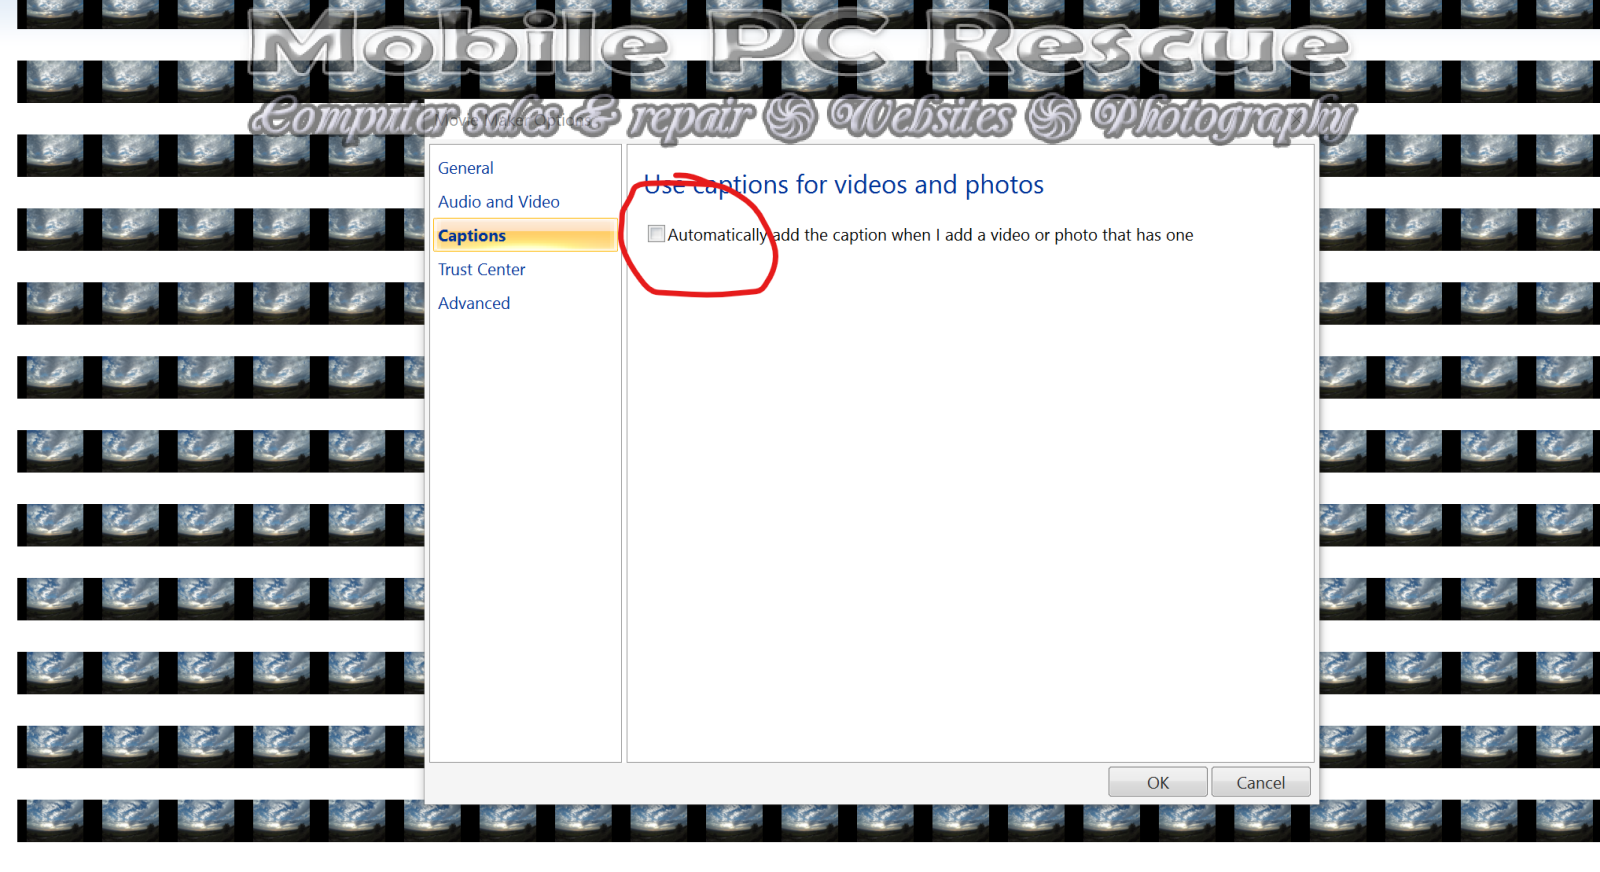Click the 'Automatically add the caption' label text

point(931,235)
